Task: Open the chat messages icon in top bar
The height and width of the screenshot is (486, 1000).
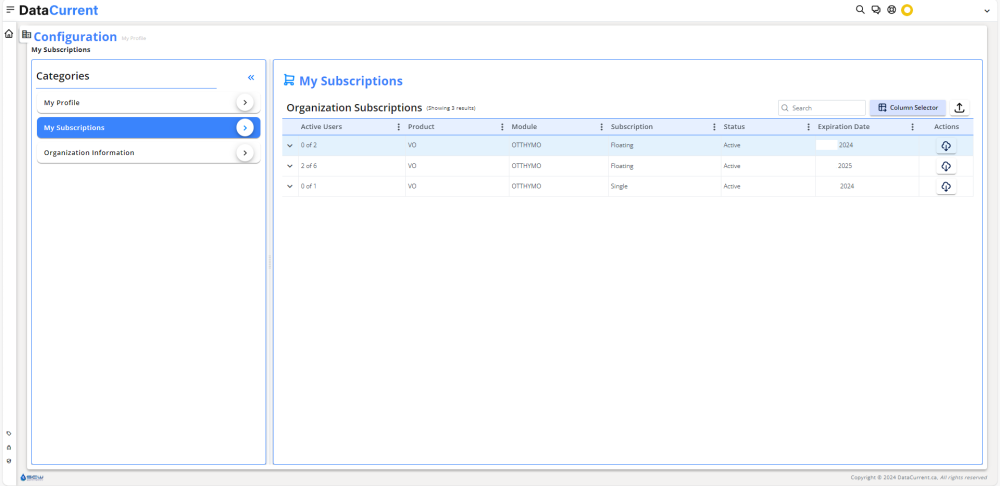Action: tap(876, 10)
